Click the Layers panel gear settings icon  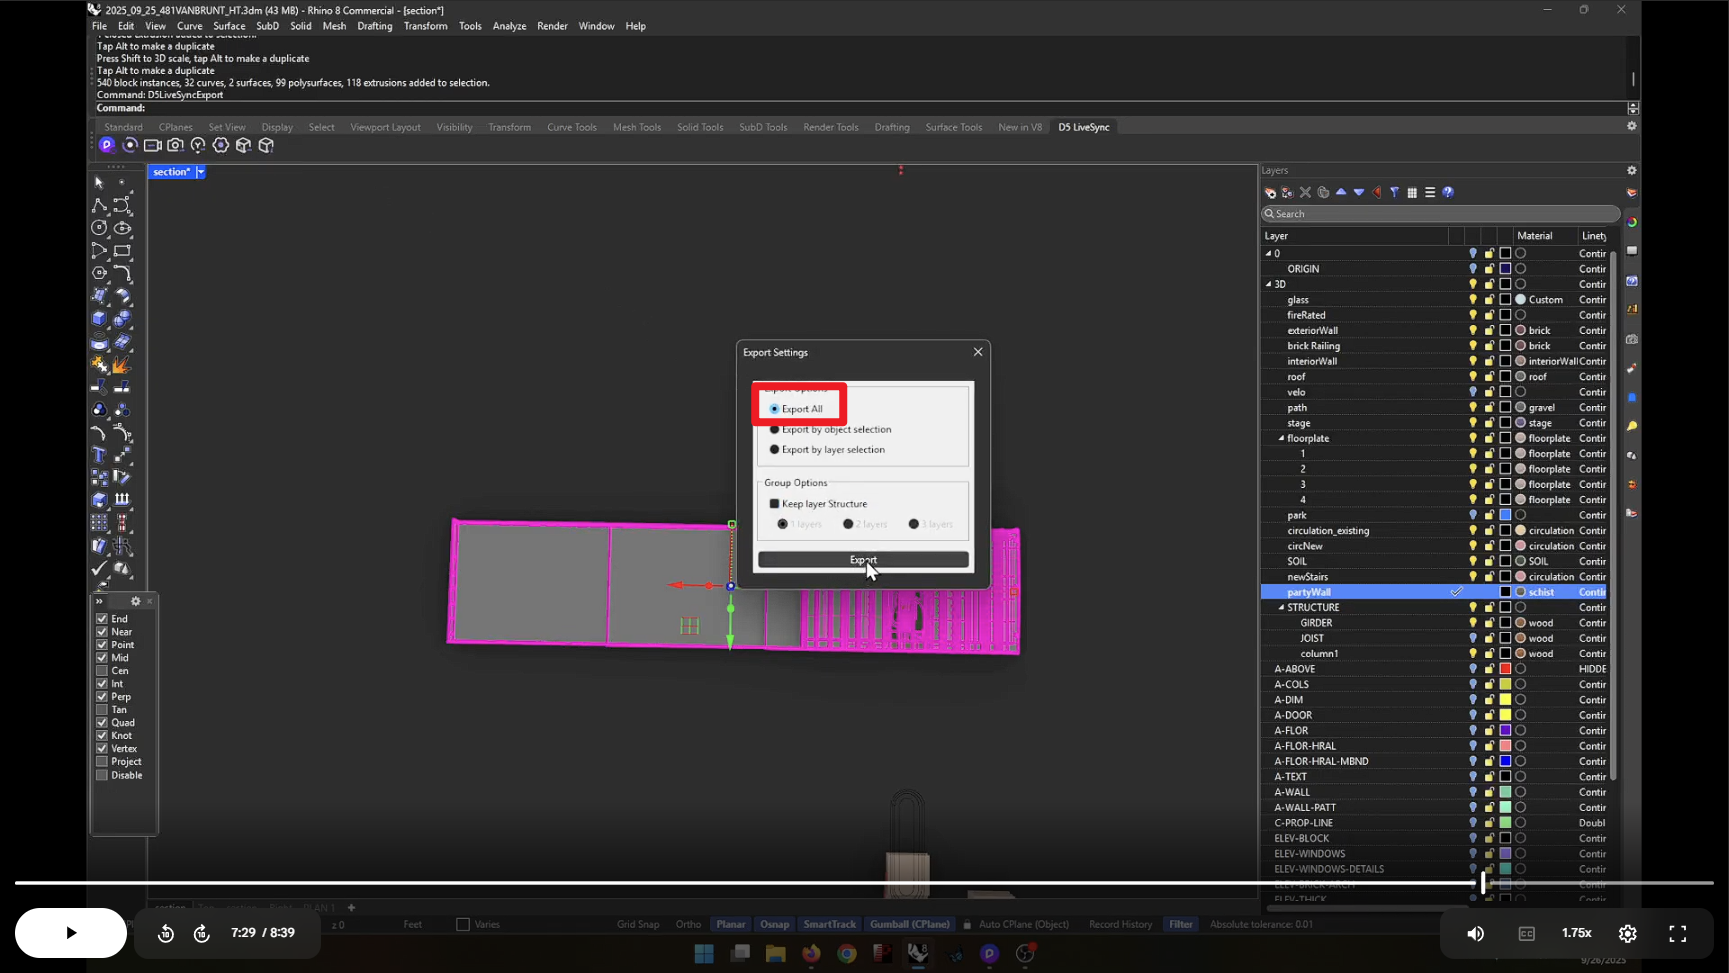click(1631, 170)
